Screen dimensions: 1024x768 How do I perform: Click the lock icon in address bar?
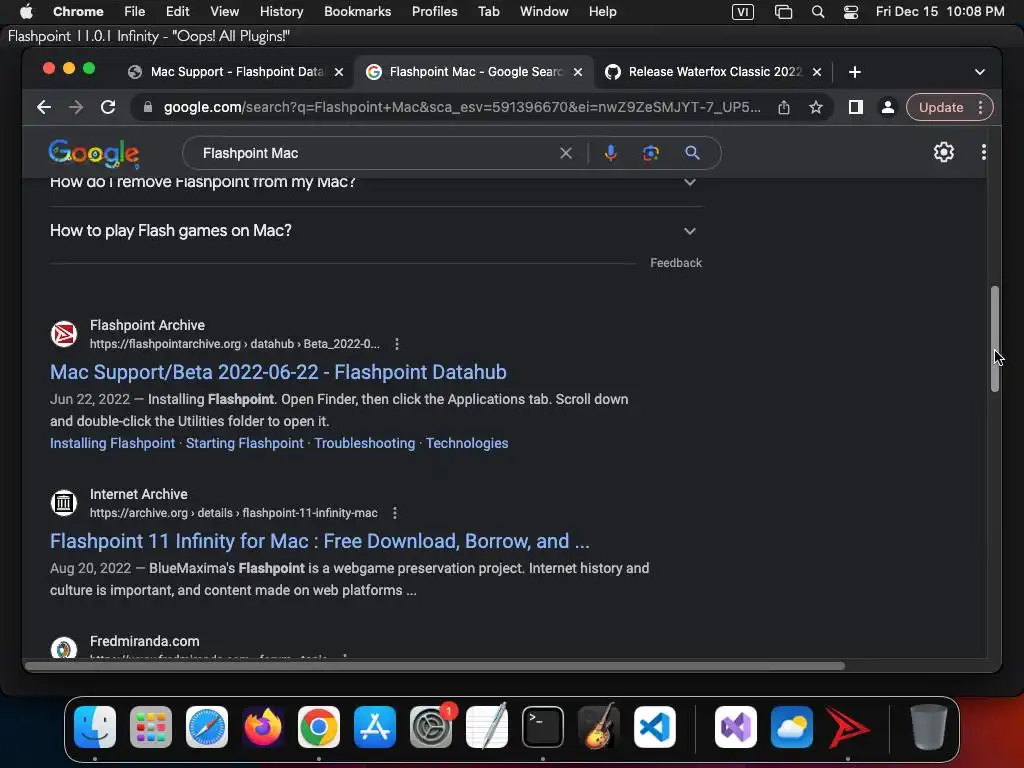148,107
